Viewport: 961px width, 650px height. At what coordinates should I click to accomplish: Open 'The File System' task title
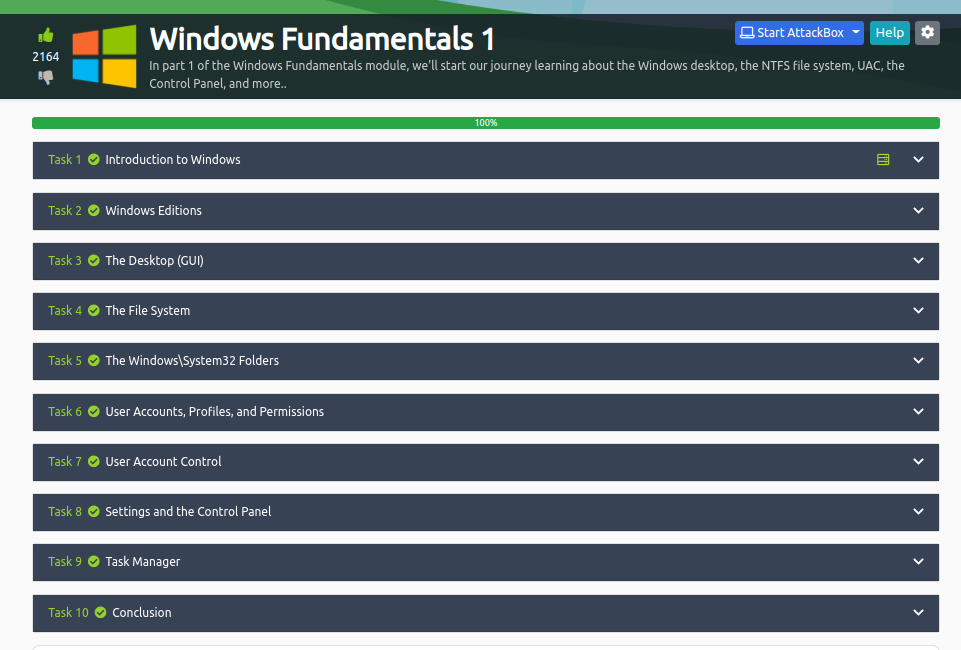coord(148,311)
